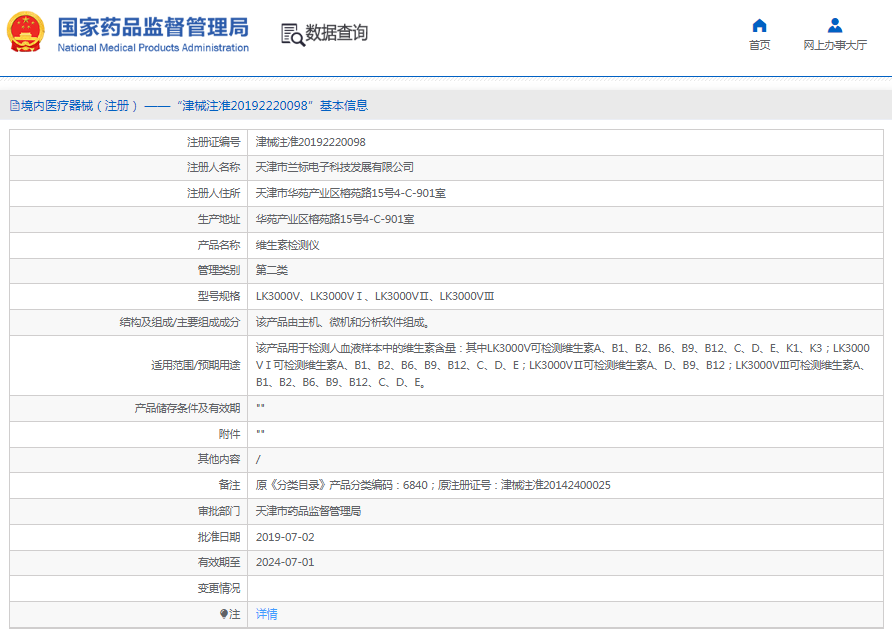Select the 适用范围/预期用途 row label
The image size is (892, 637).
196,365
